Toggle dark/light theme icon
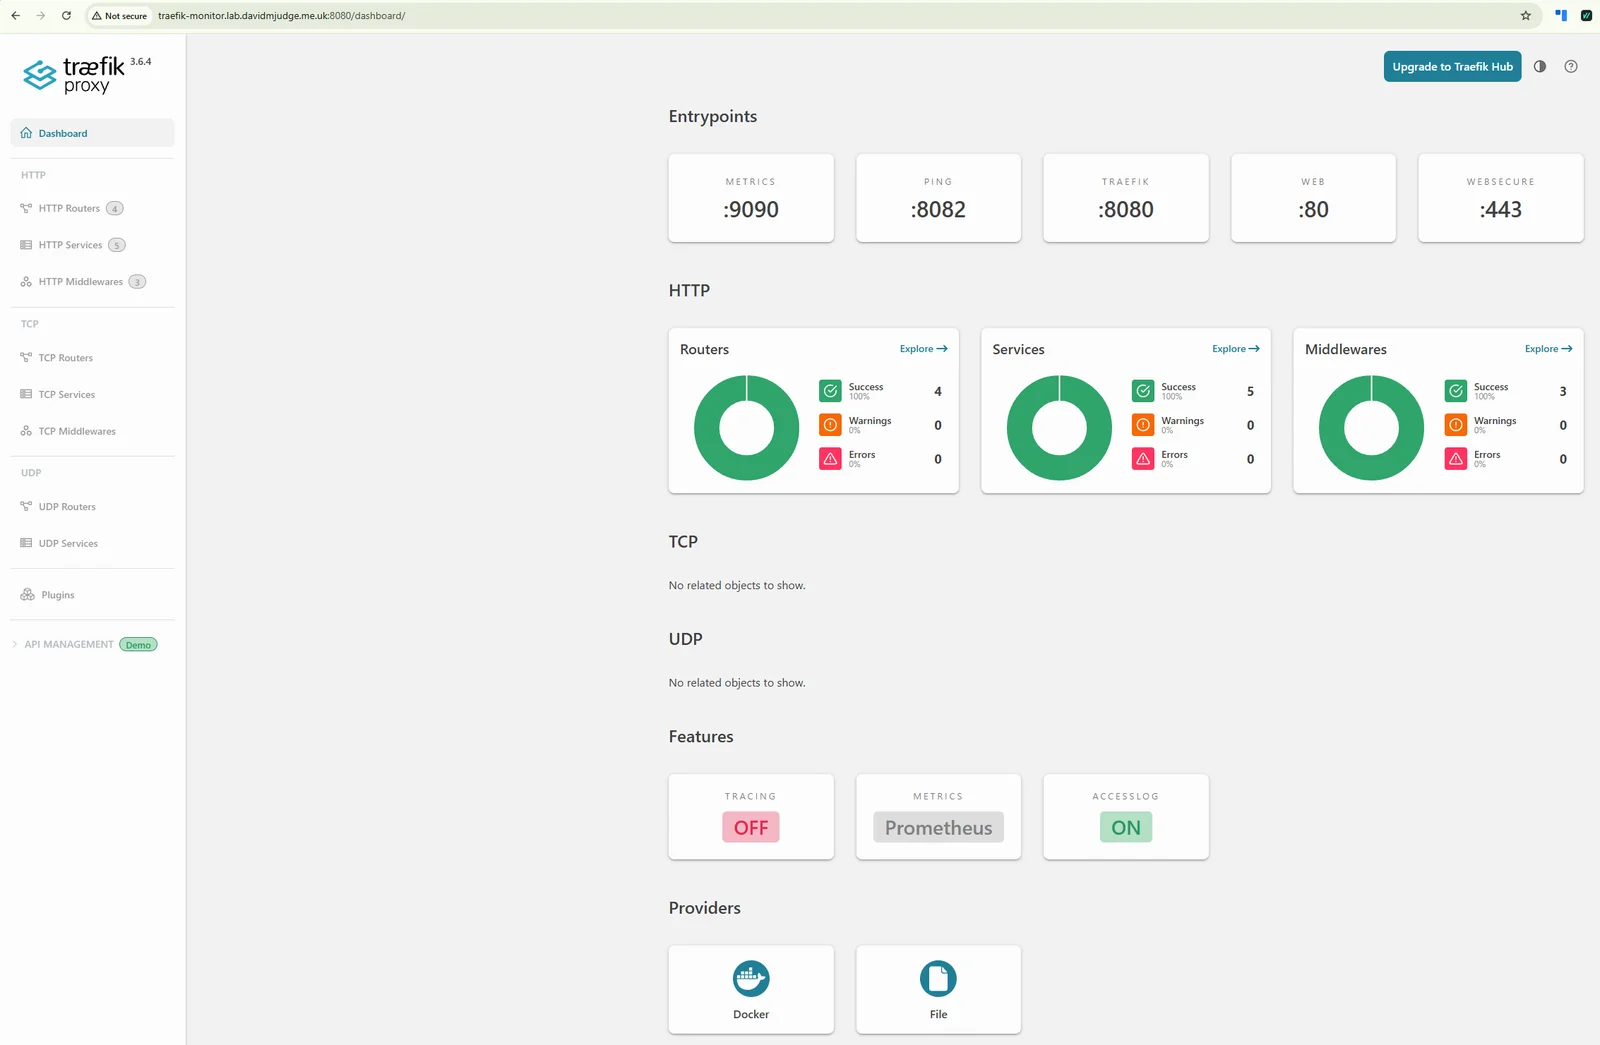Viewport: 1600px width, 1045px height. (x=1540, y=67)
